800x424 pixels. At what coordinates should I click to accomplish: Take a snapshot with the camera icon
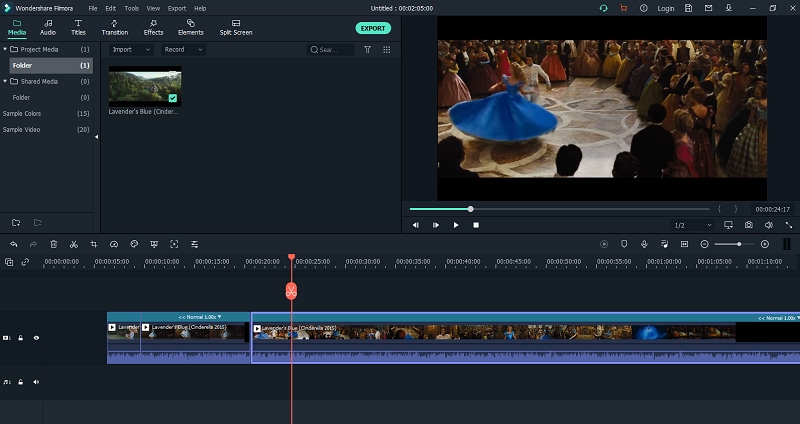click(748, 225)
